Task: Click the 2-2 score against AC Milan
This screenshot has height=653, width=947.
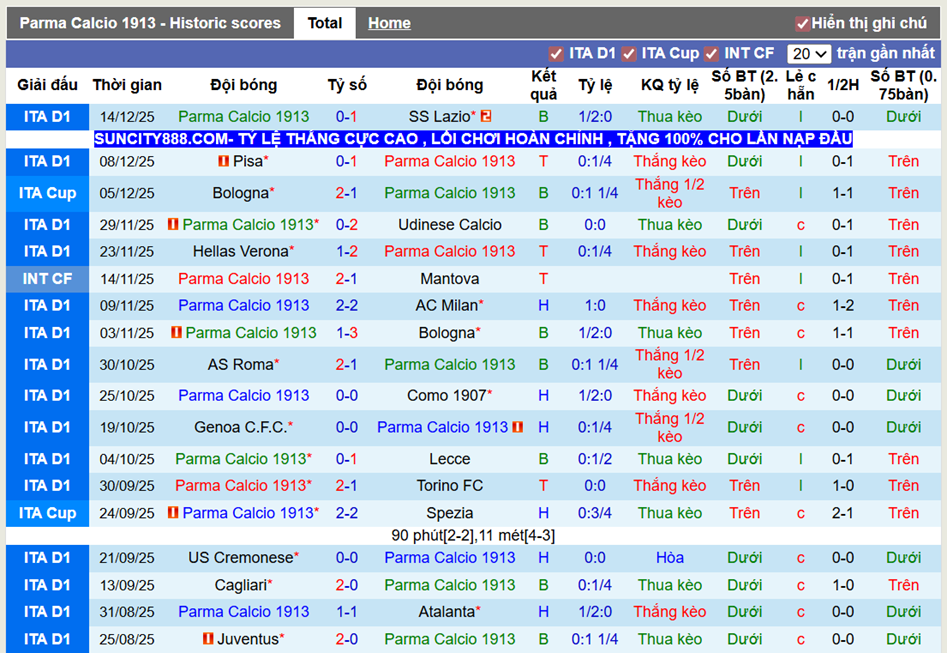Action: tap(347, 306)
